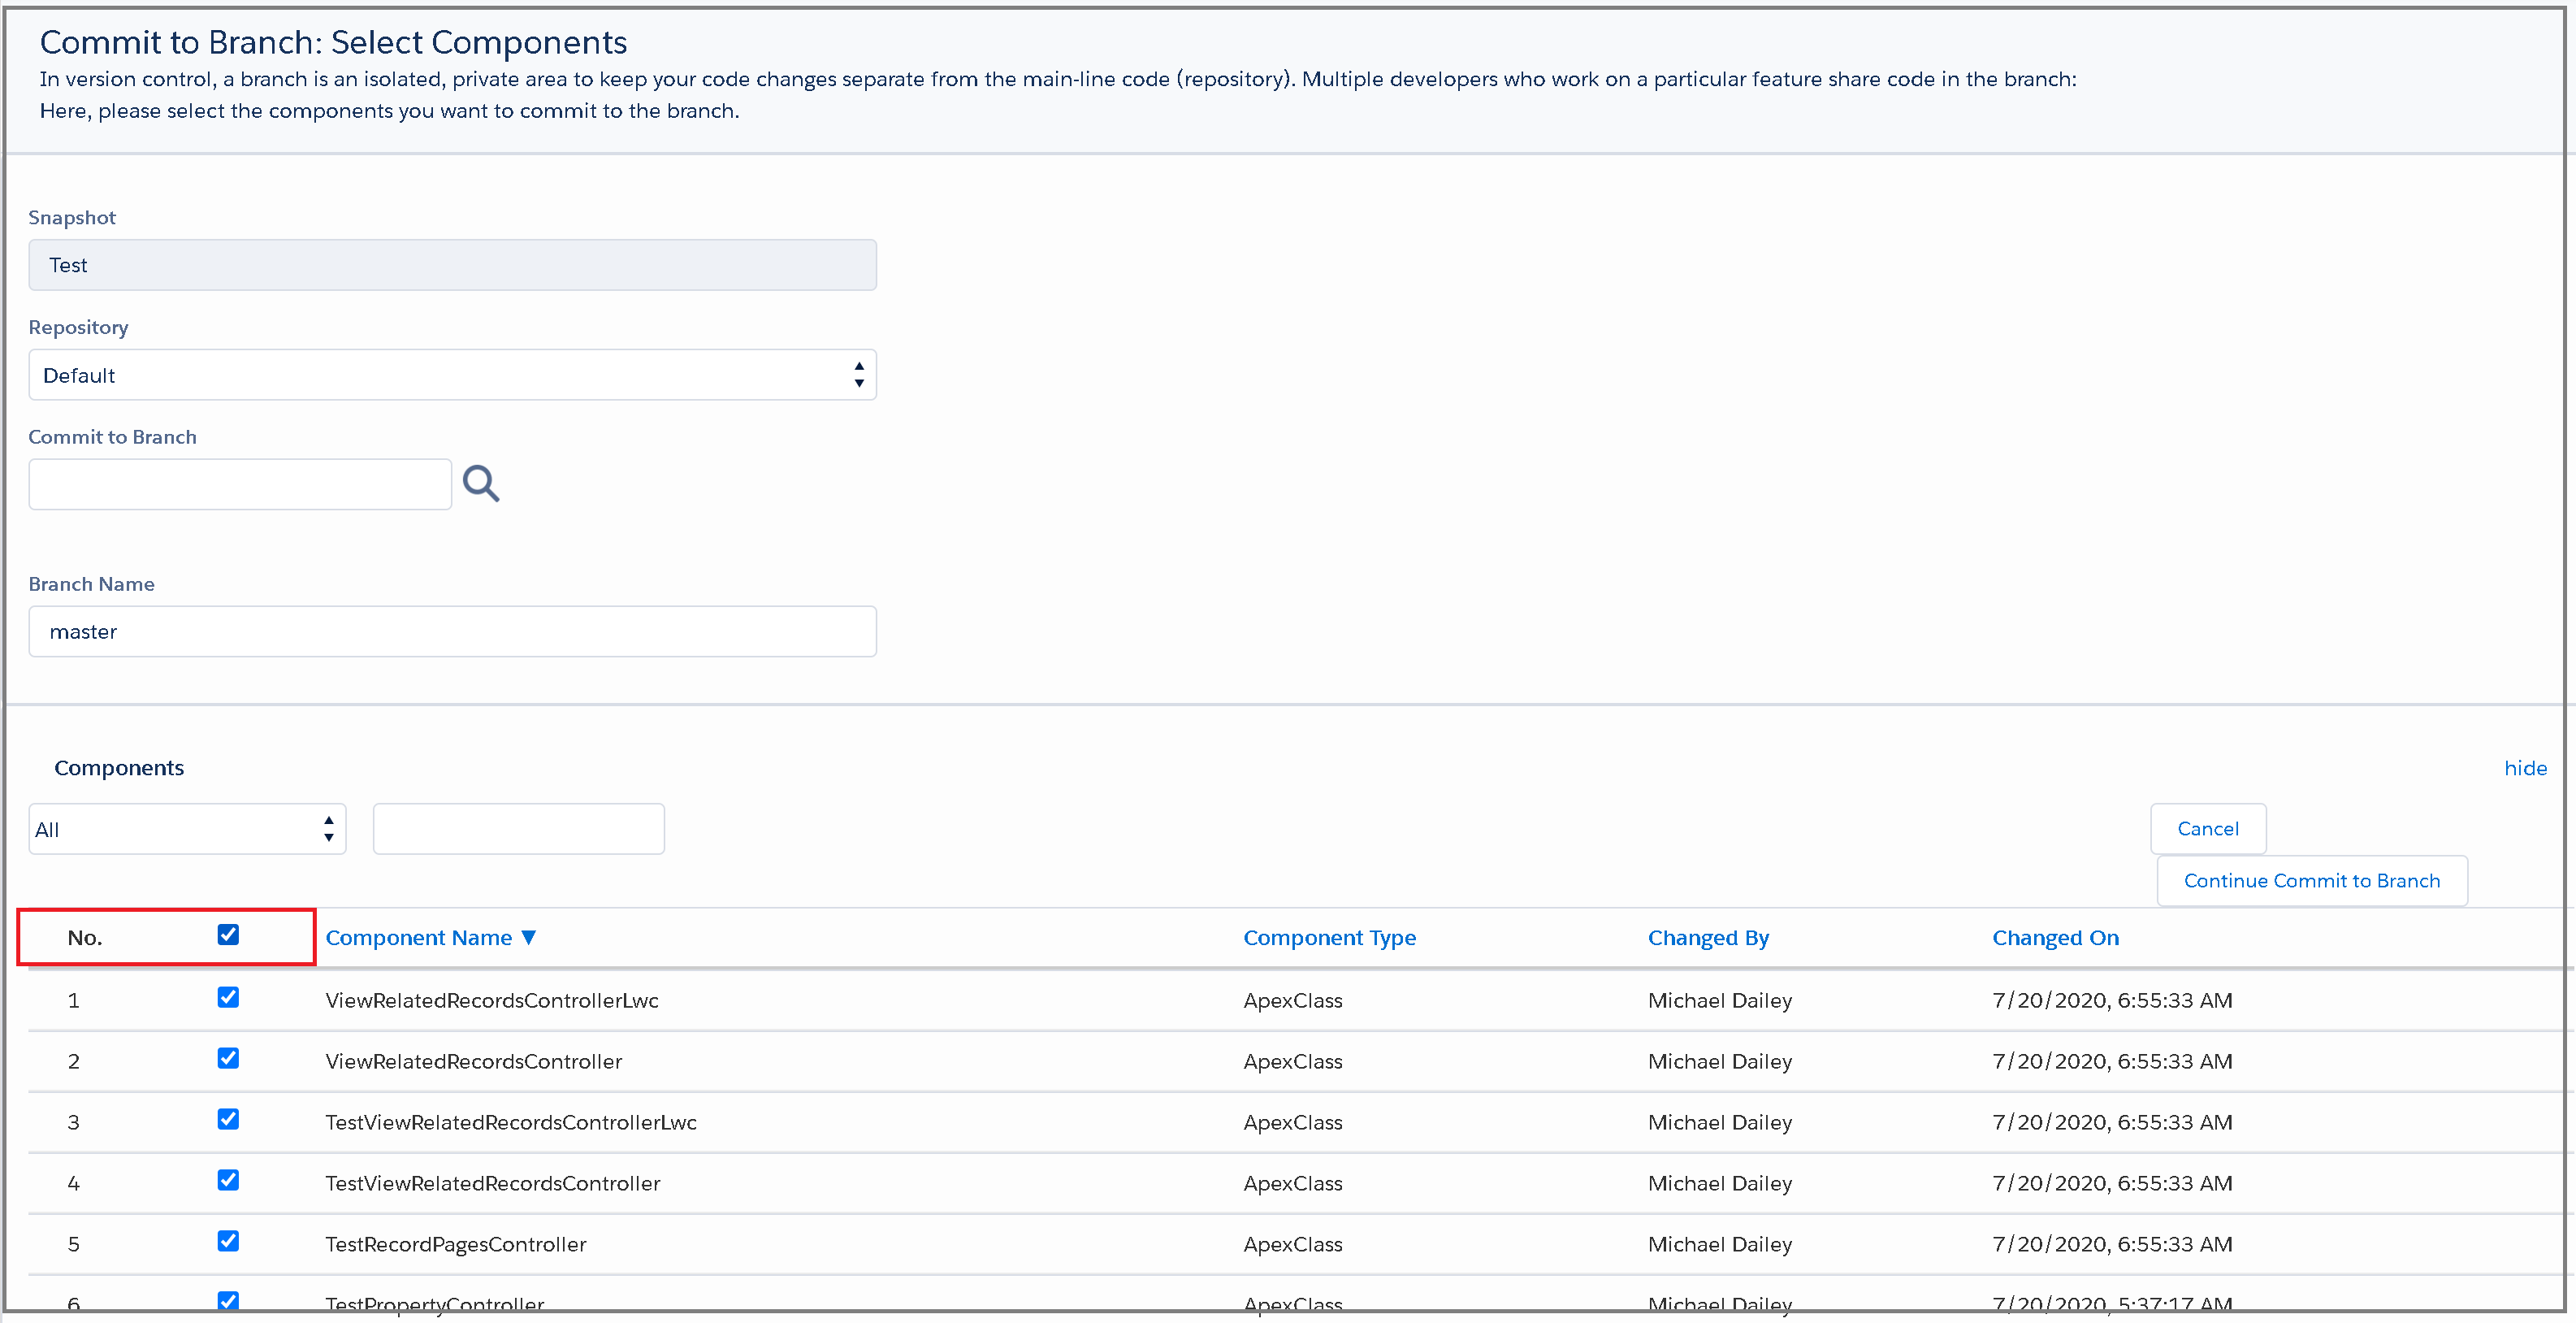2576x1323 pixels.
Task: Sort by Changed On column
Action: pyautogui.click(x=2055, y=938)
